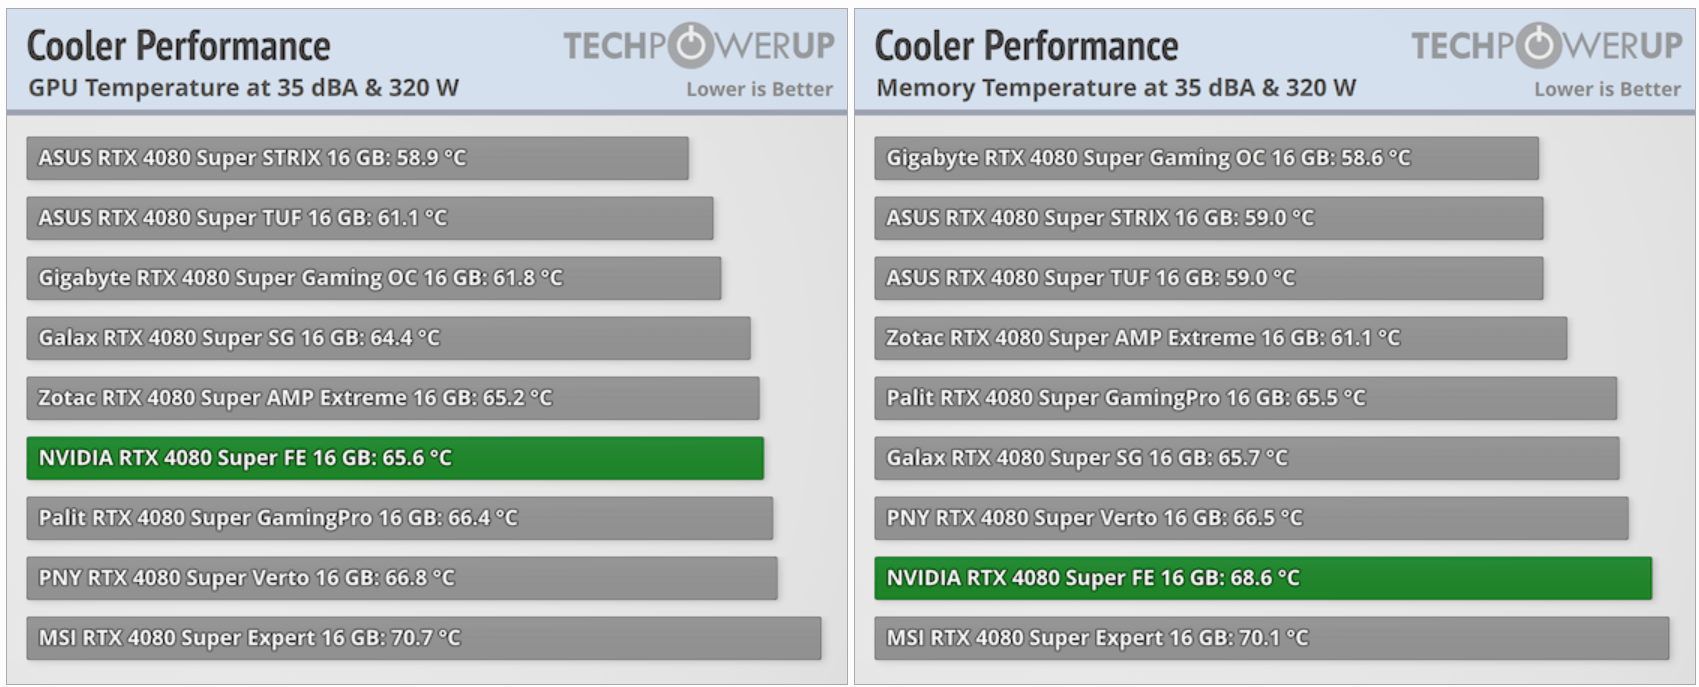This screenshot has width=1699, height=687.
Task: Pick the MSI Expert 70.7 °C bar
Action: pos(423,638)
